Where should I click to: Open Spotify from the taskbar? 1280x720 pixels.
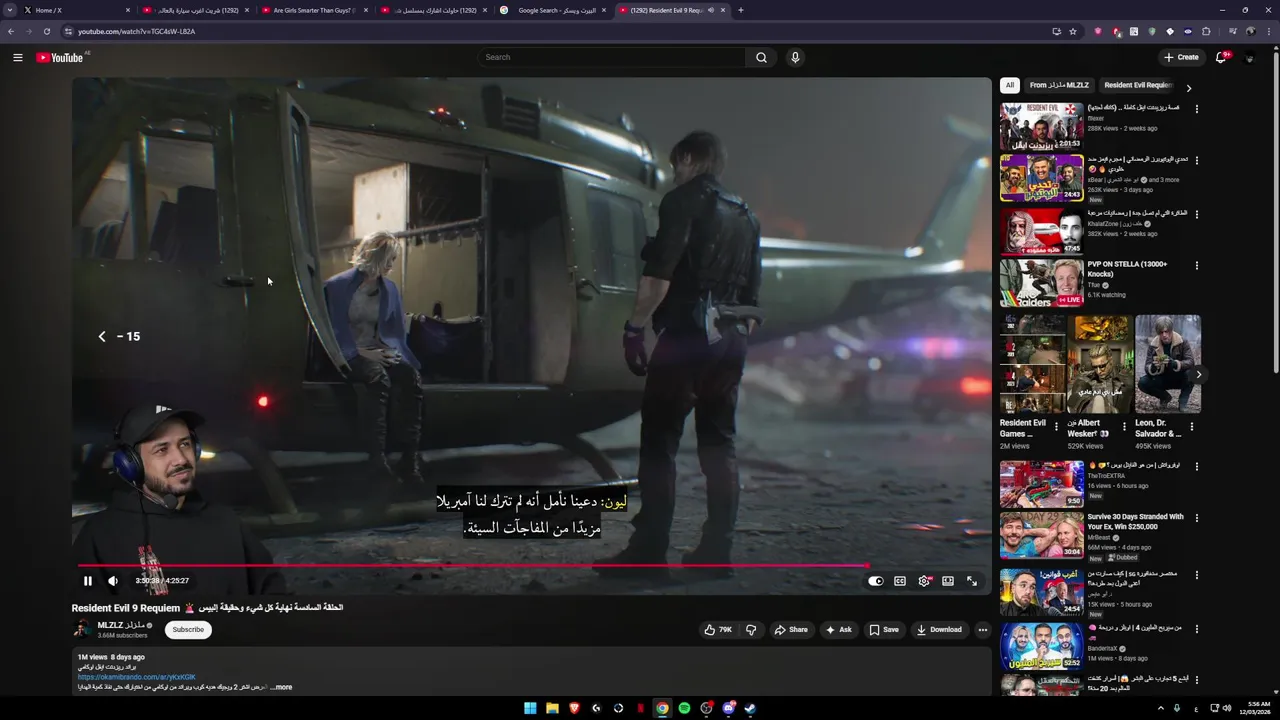point(684,708)
